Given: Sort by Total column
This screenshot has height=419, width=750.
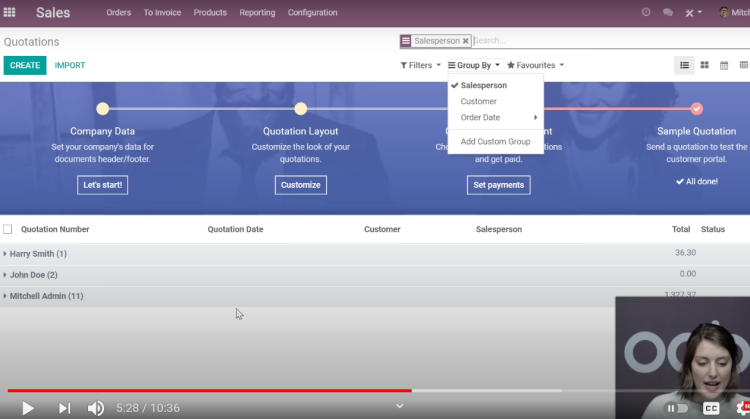Looking at the screenshot, I should click(681, 229).
